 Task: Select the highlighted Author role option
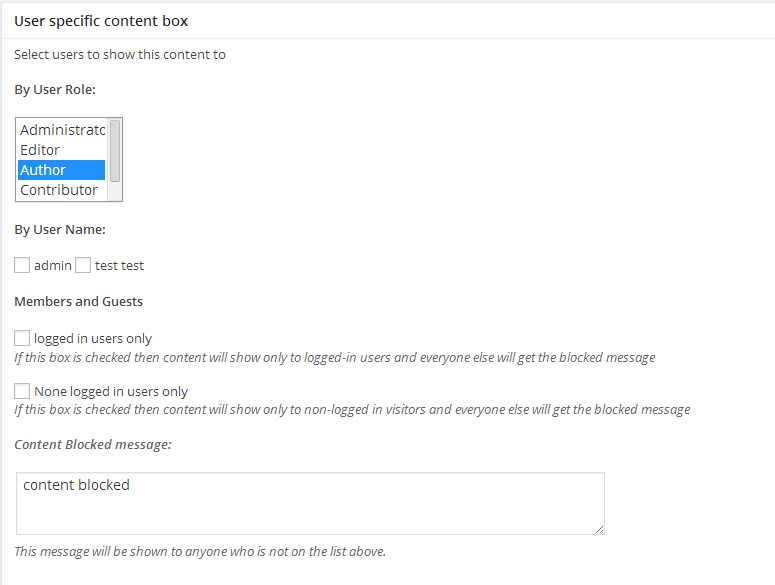coord(43,170)
